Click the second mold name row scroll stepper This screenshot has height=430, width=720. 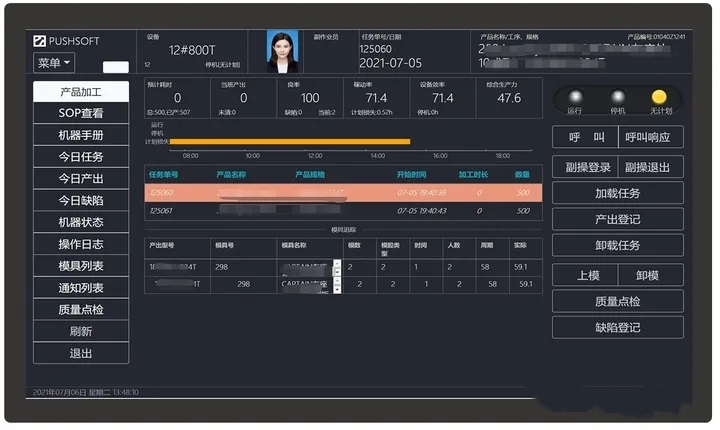pos(337,285)
